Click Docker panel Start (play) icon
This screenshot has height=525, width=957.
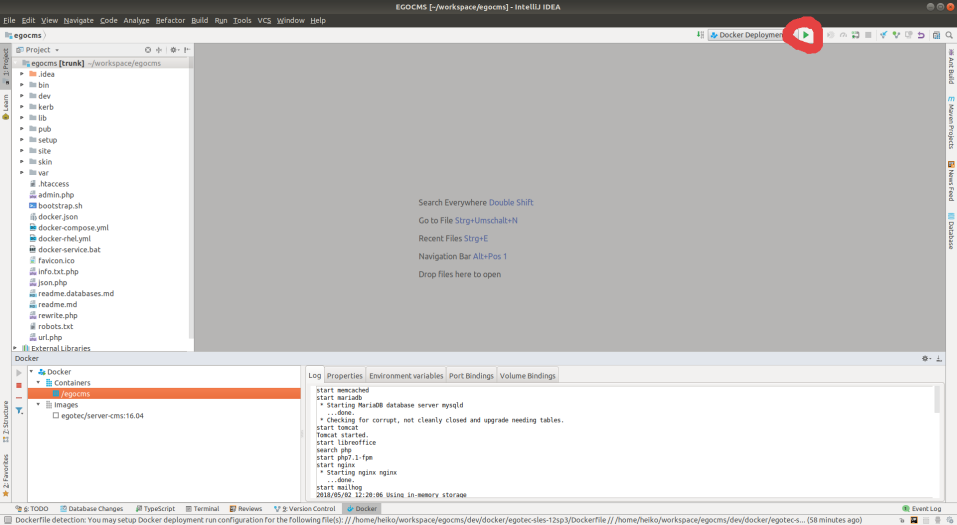(19, 372)
